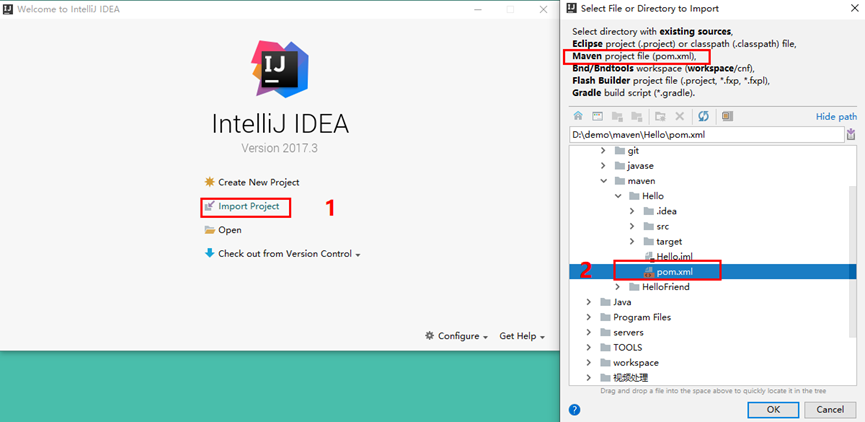Click the Delete (X) toolbar icon
The width and height of the screenshot is (865, 422).
coord(680,116)
